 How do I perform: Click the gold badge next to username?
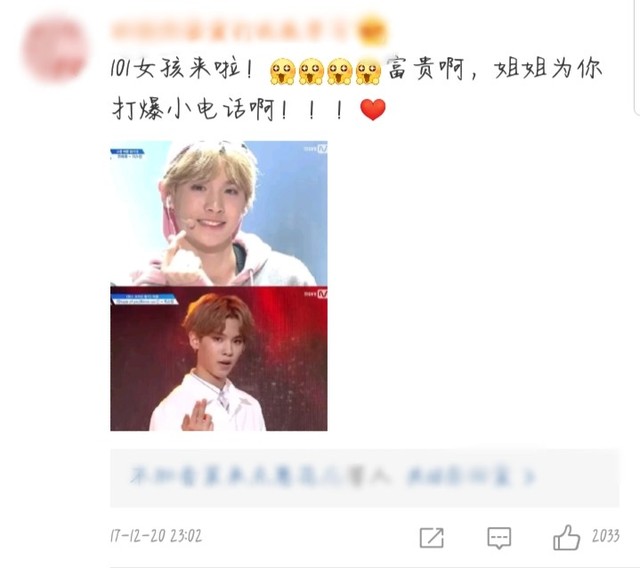click(x=372, y=31)
